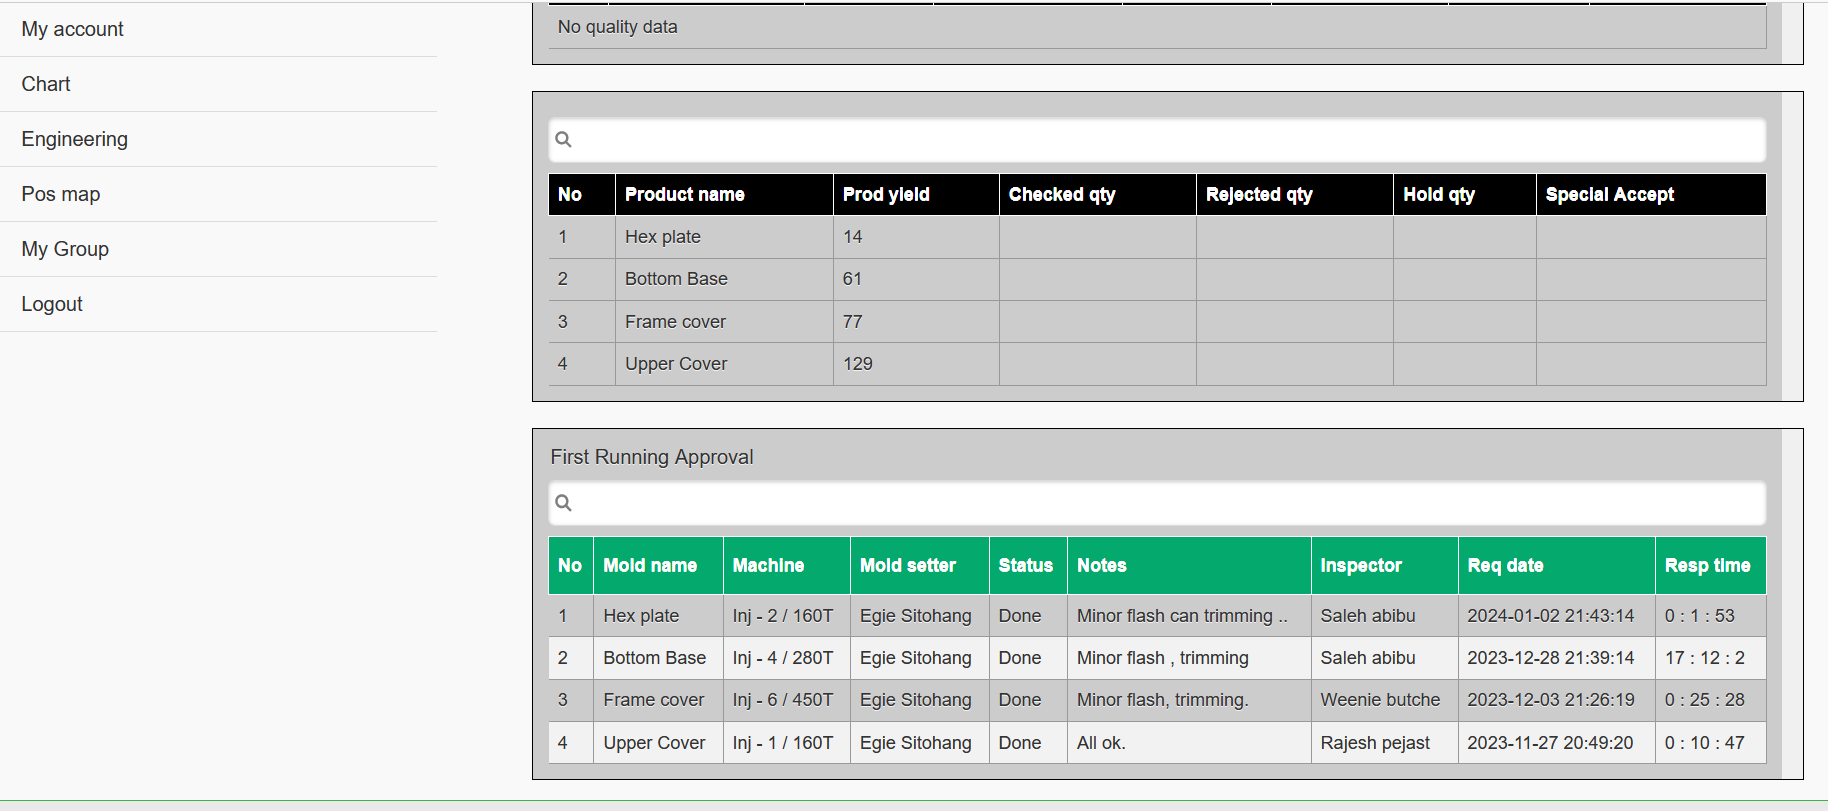Select Hex plate row in product table
Image resolution: width=1828 pixels, height=811 pixels.
click(x=663, y=237)
